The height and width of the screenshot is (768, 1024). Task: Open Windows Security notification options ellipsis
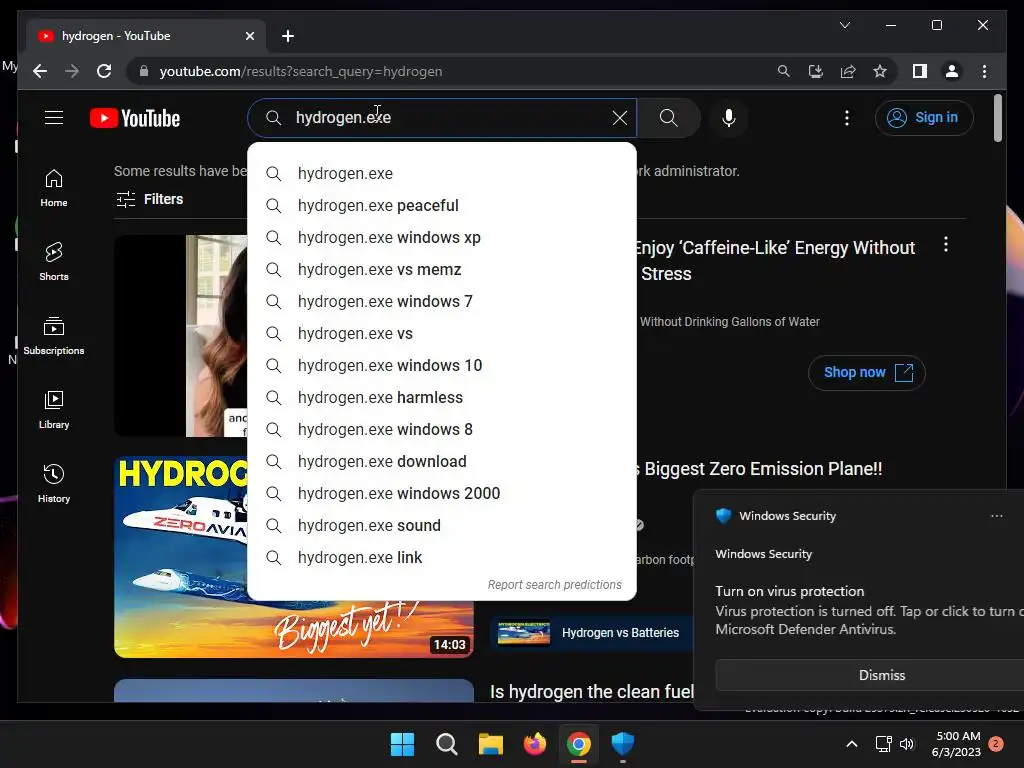(x=997, y=516)
